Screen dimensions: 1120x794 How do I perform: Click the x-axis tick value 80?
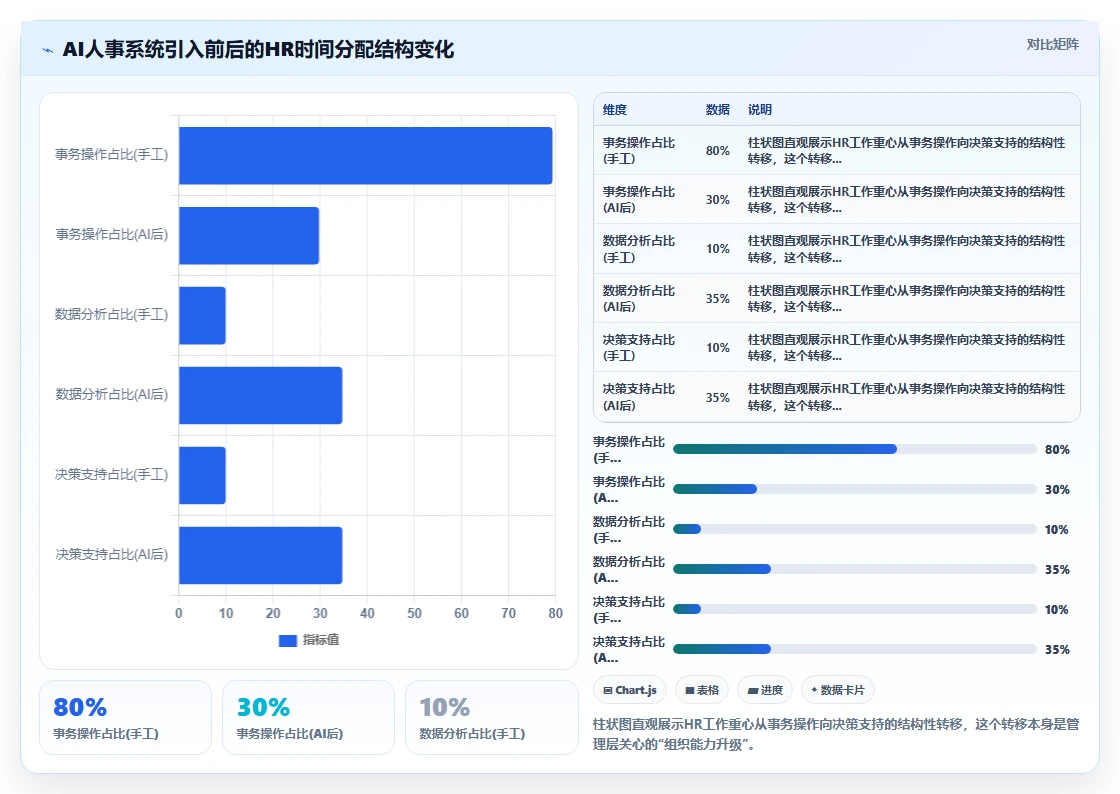point(556,613)
